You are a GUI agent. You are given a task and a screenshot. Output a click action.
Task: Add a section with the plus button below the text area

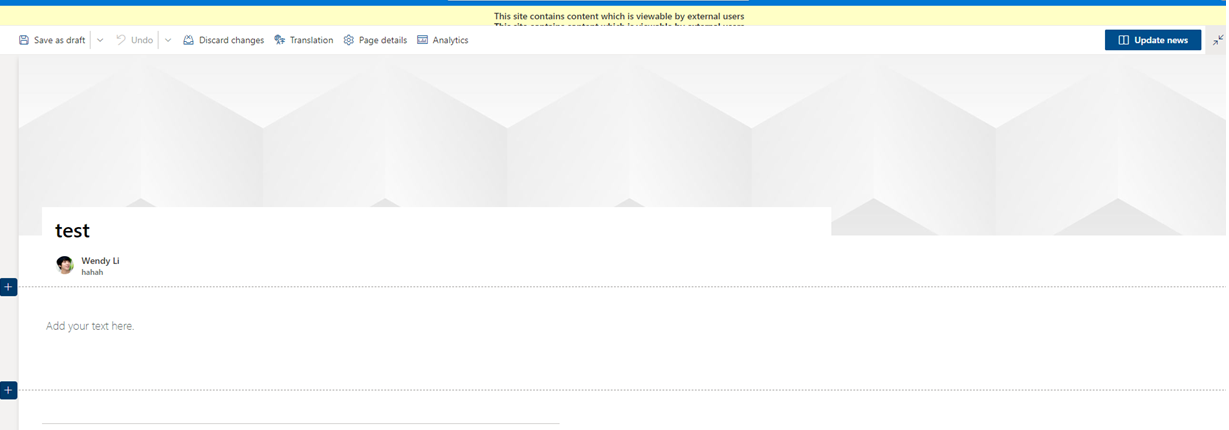coord(8,390)
